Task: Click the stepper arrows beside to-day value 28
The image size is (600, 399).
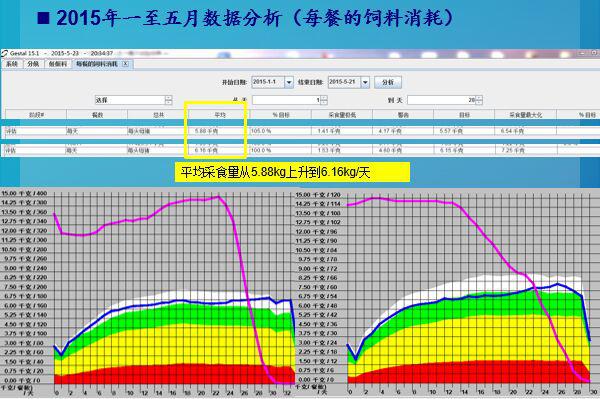Action: point(479,100)
